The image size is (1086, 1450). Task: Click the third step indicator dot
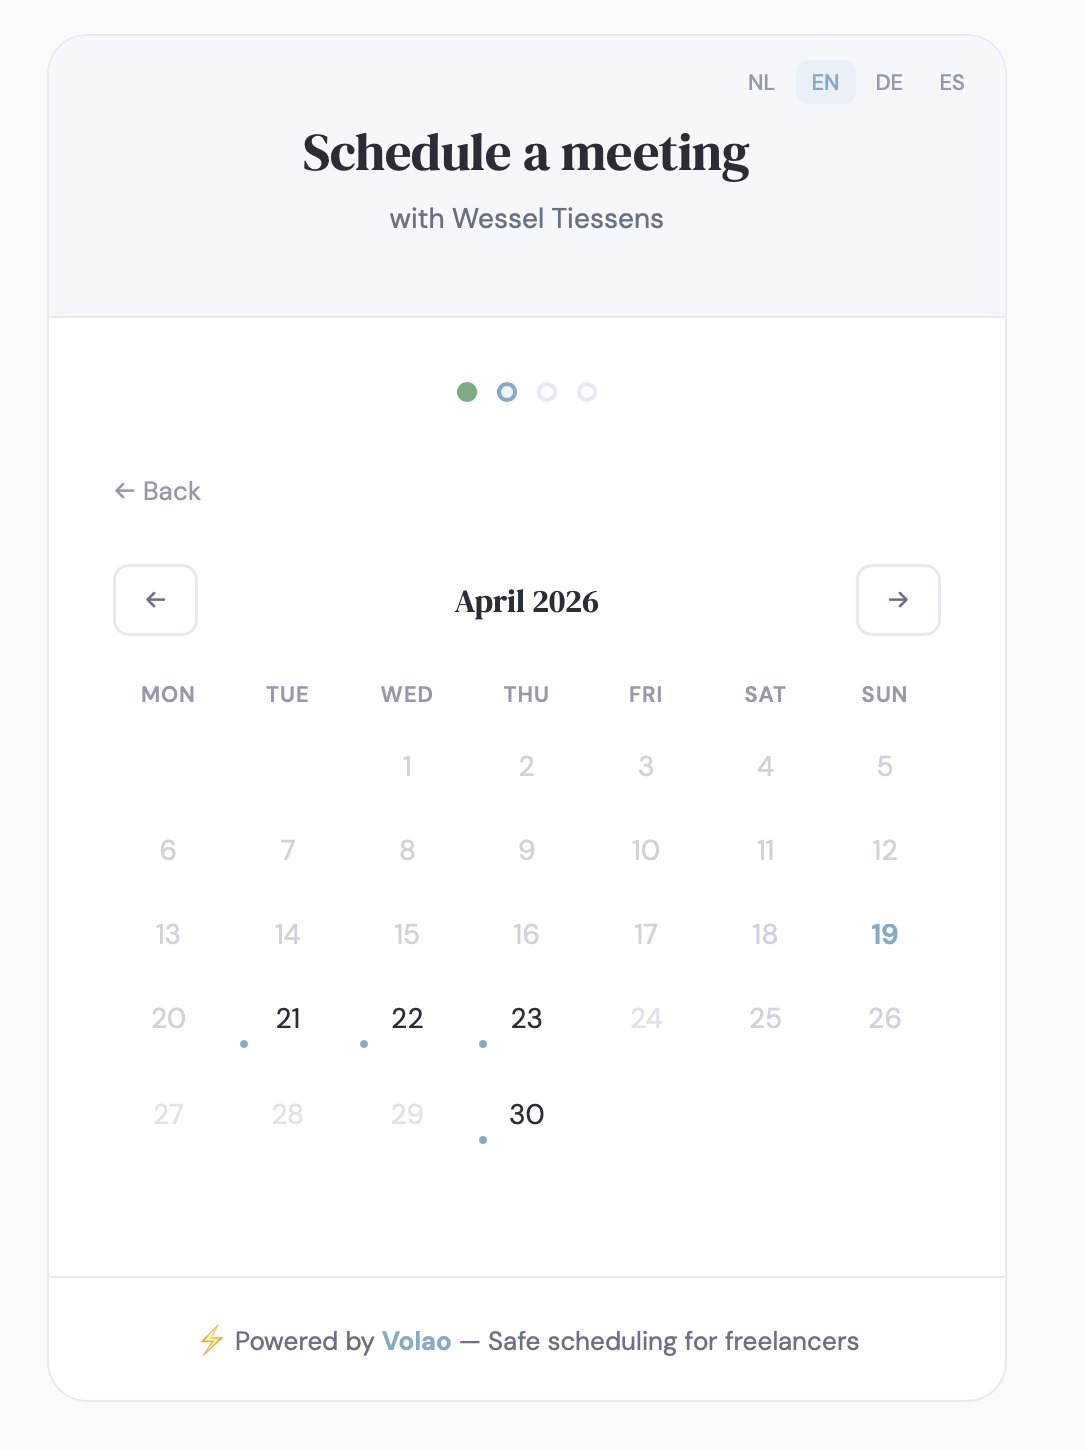(x=547, y=392)
